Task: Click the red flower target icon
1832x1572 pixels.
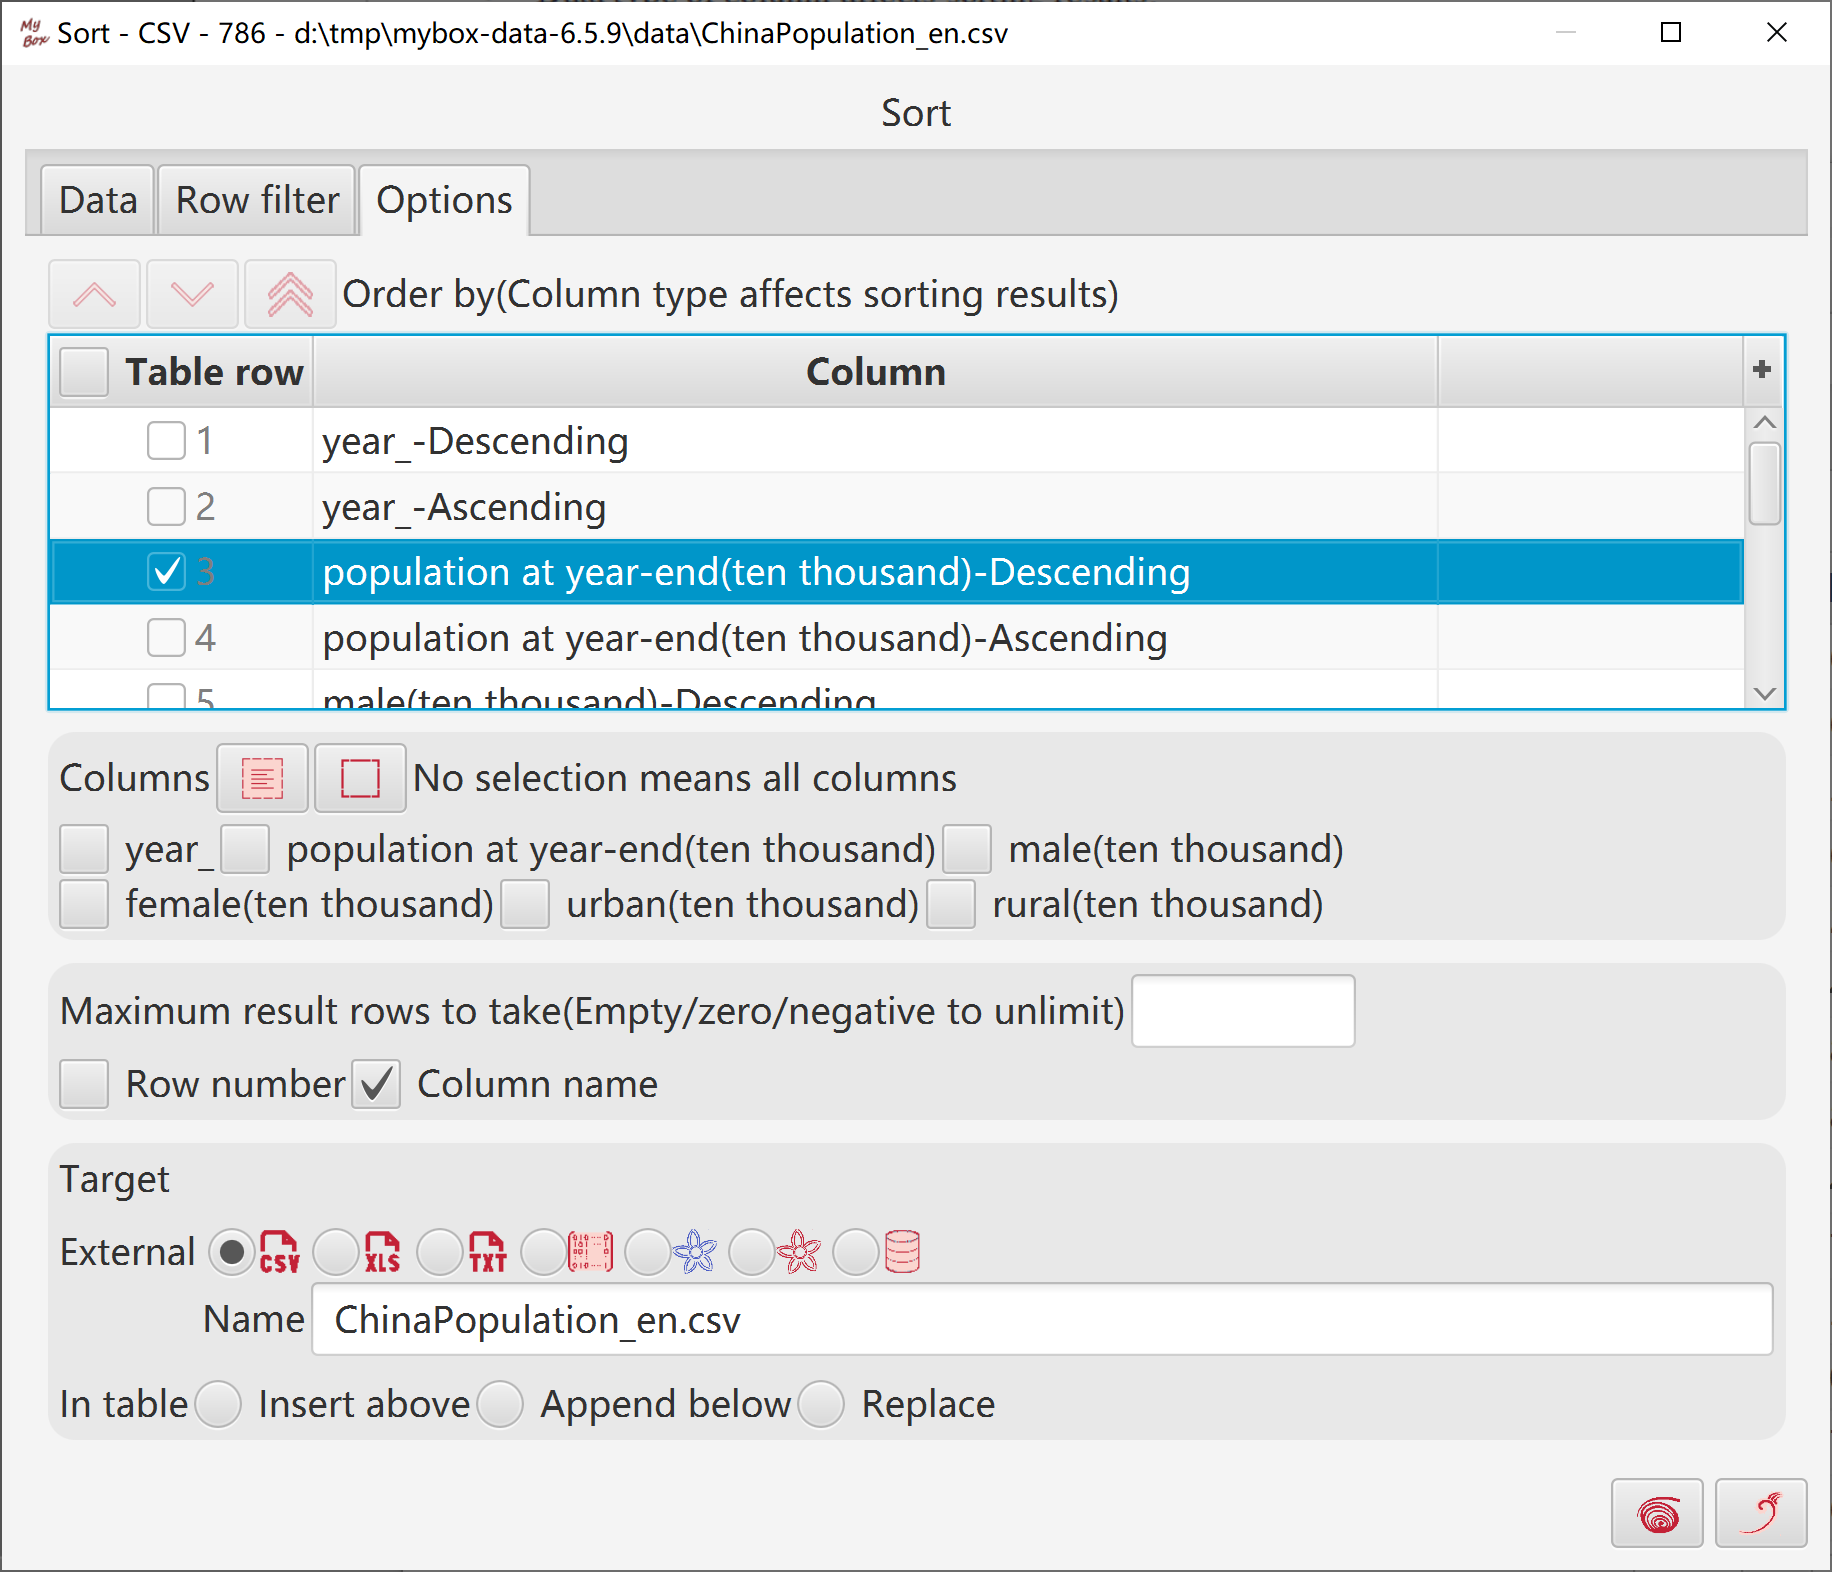Action: (799, 1252)
